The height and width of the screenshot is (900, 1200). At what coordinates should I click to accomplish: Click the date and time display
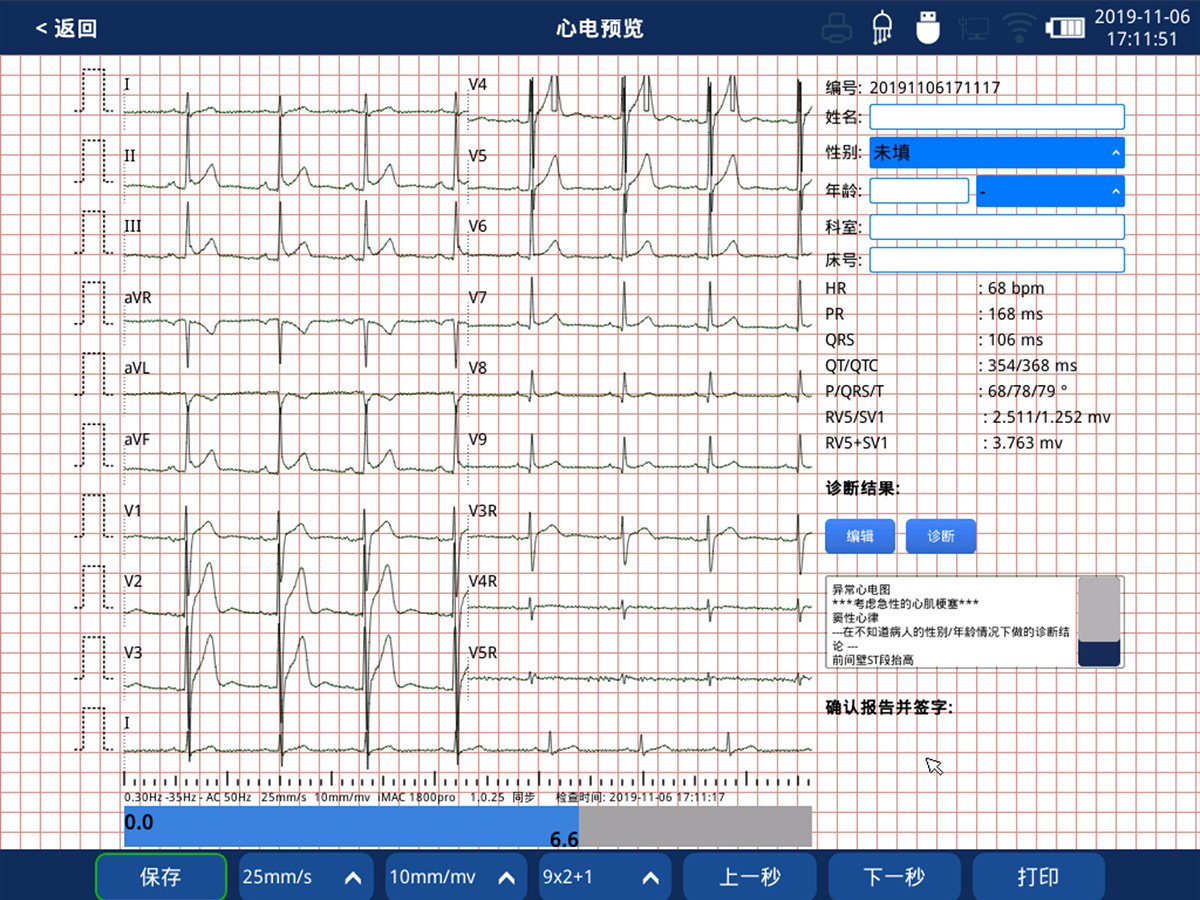click(x=1141, y=28)
